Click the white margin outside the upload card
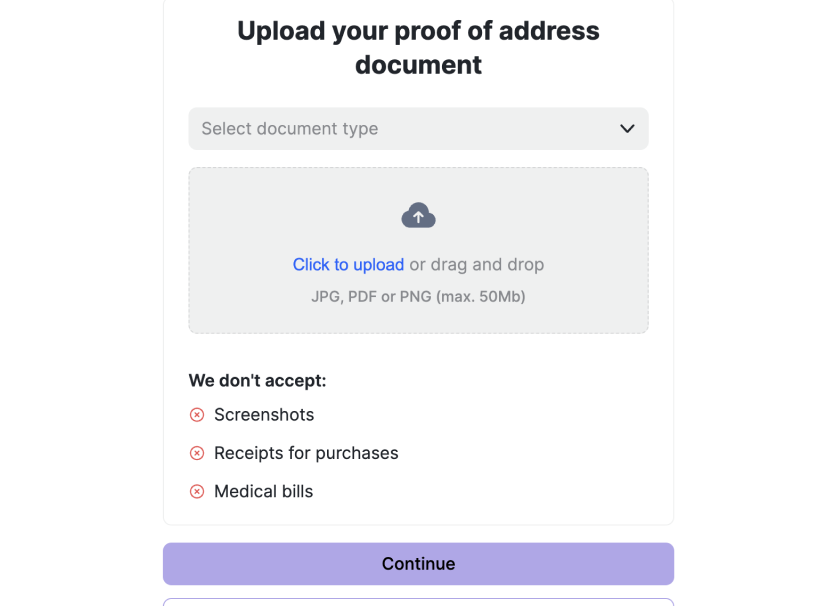The width and height of the screenshot is (837, 606). [80, 267]
